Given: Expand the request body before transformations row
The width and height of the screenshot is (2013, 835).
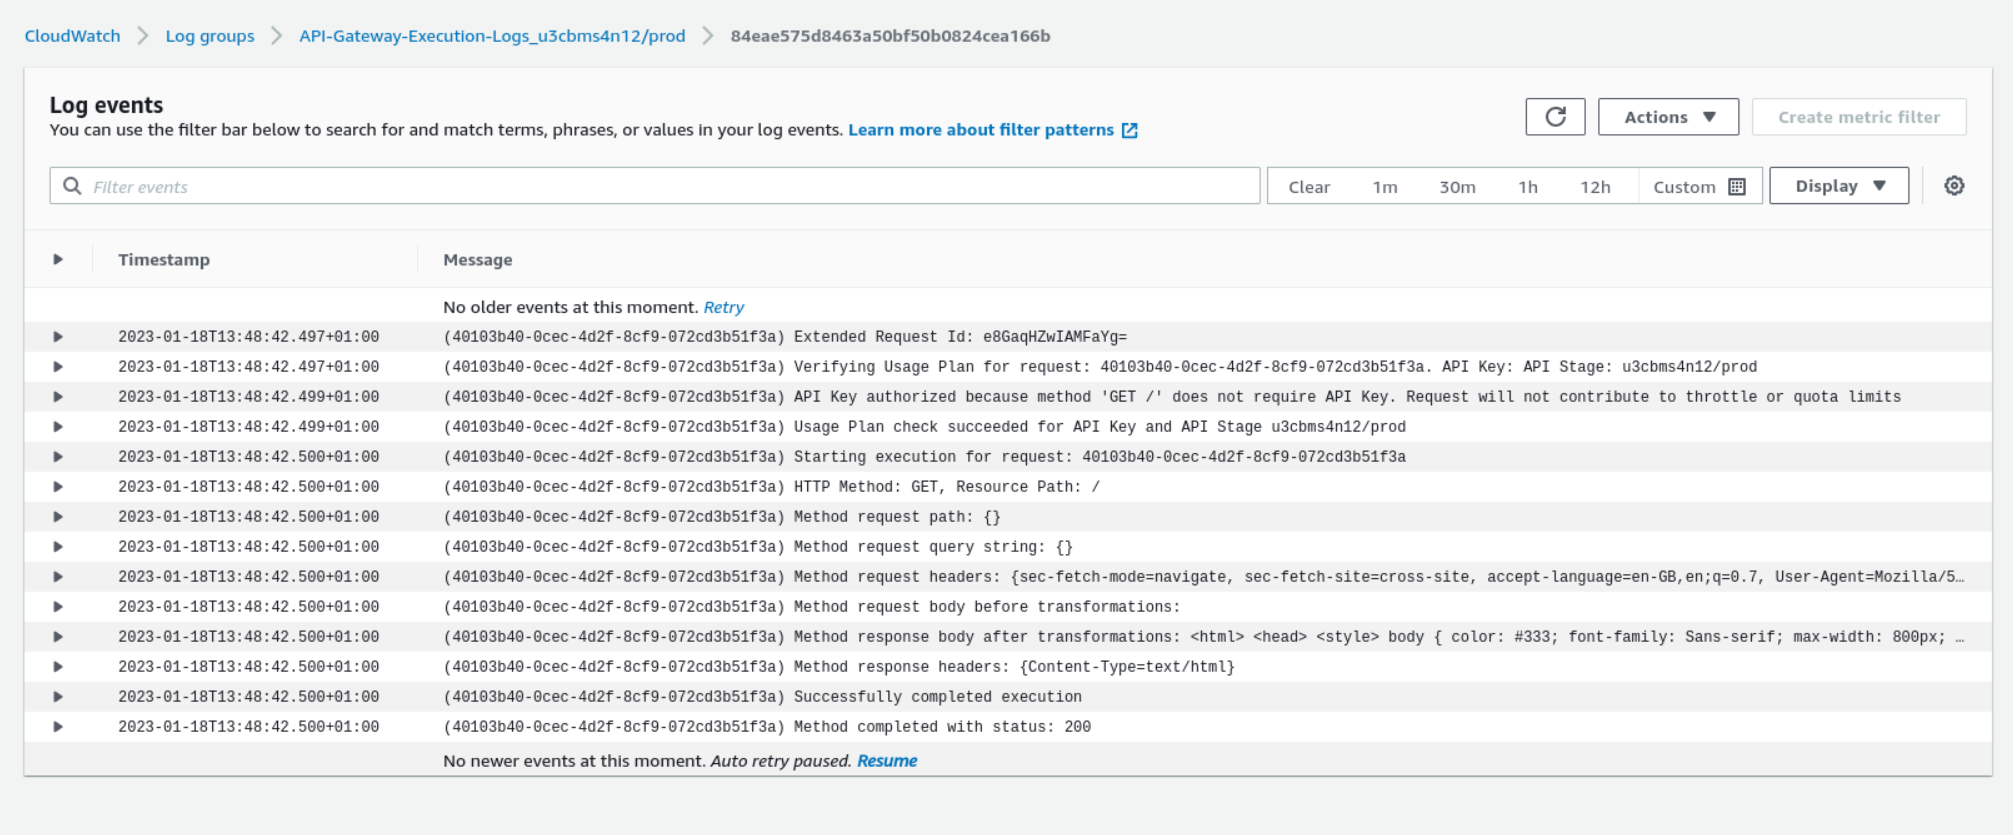Looking at the screenshot, I should (58, 607).
